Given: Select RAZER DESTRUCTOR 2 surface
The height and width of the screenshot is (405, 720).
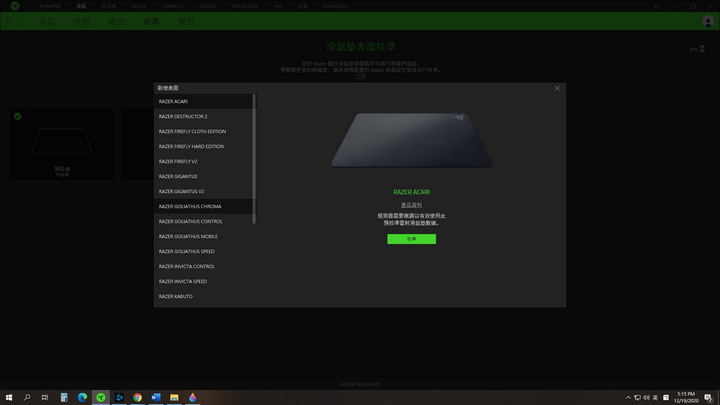Looking at the screenshot, I should [203, 116].
